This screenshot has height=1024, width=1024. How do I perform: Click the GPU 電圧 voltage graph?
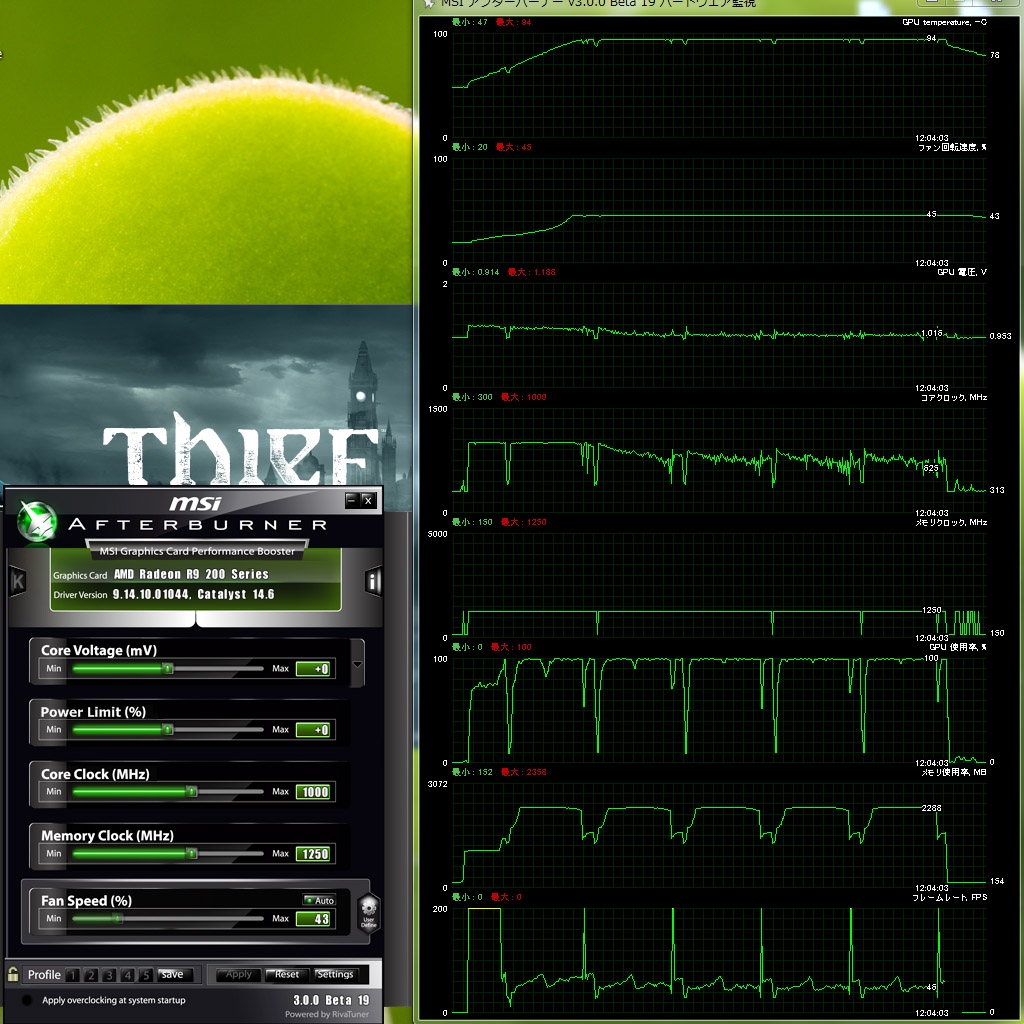tap(719, 336)
